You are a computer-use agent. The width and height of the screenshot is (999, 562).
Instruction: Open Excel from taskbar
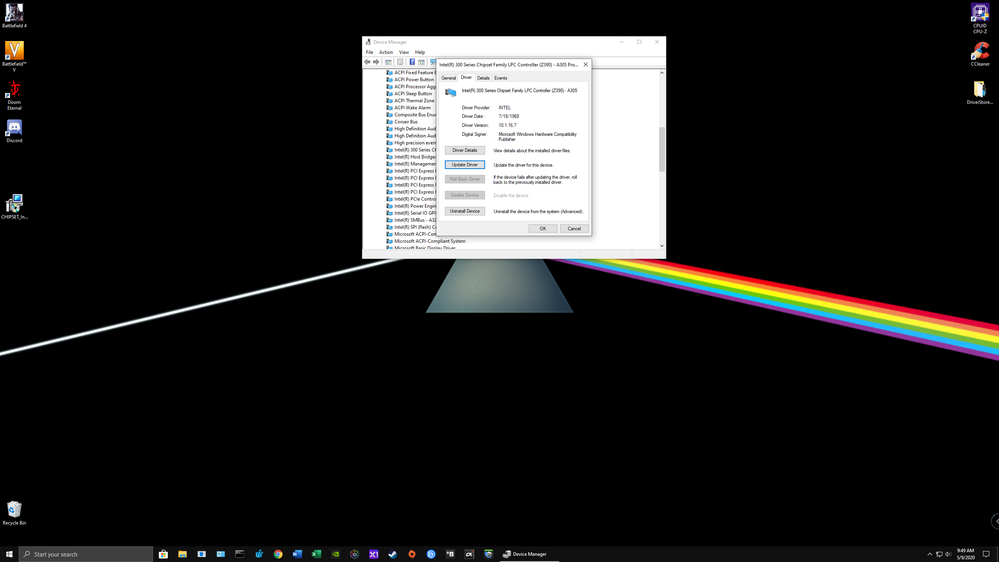(316, 554)
